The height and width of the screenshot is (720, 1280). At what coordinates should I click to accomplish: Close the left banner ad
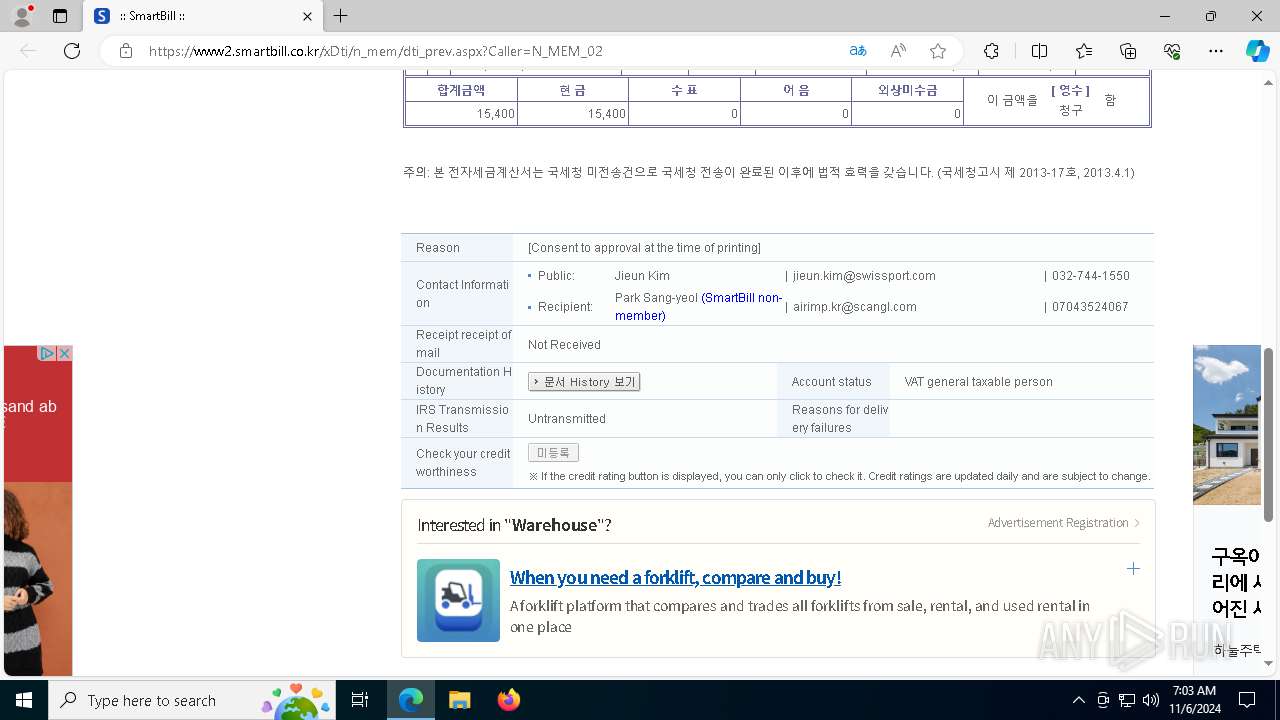64,353
